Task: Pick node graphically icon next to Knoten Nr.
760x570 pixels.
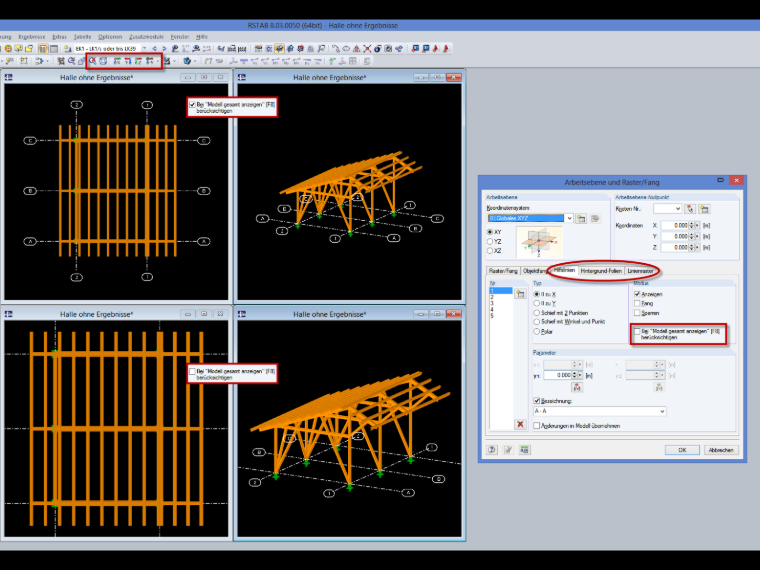Action: (690, 209)
